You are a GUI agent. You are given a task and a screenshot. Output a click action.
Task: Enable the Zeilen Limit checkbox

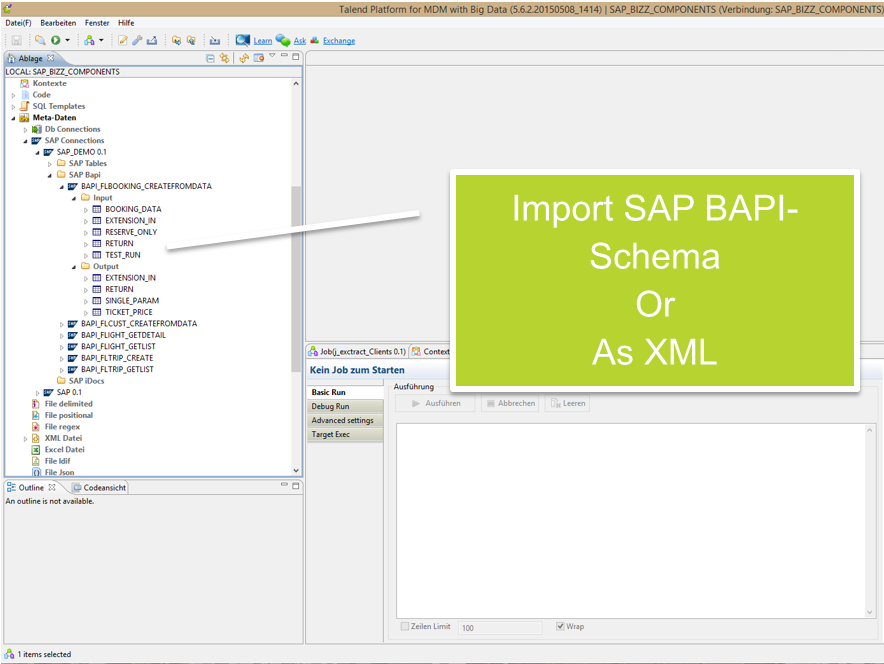[x=405, y=627]
